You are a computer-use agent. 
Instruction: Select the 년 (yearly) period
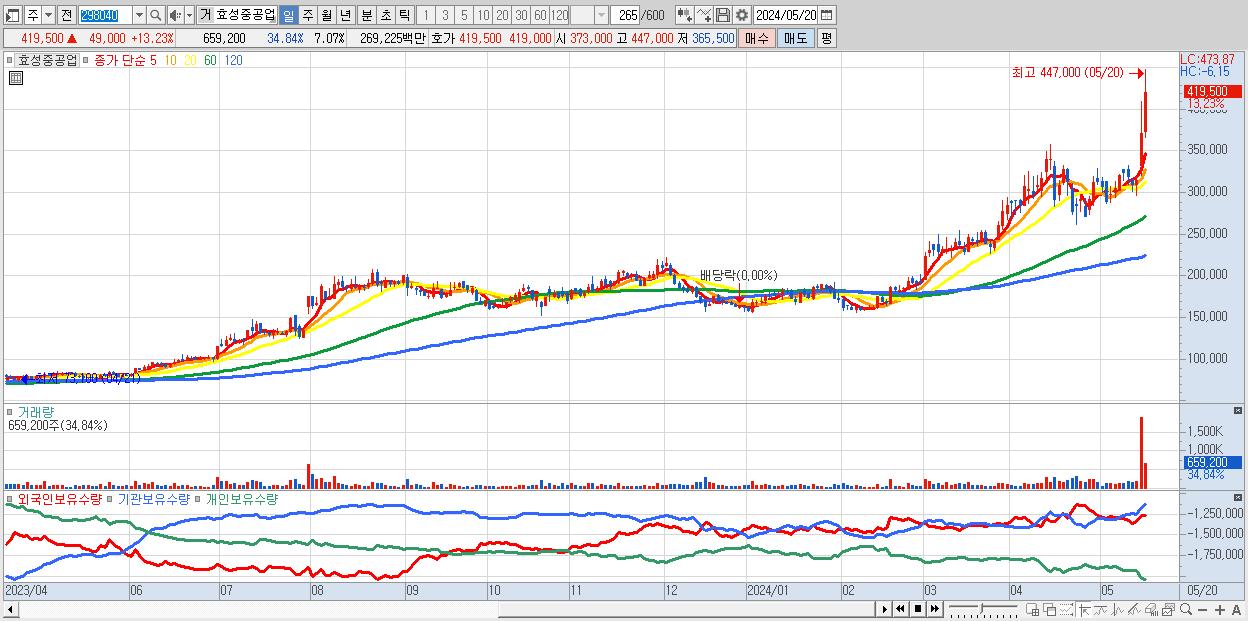(345, 15)
